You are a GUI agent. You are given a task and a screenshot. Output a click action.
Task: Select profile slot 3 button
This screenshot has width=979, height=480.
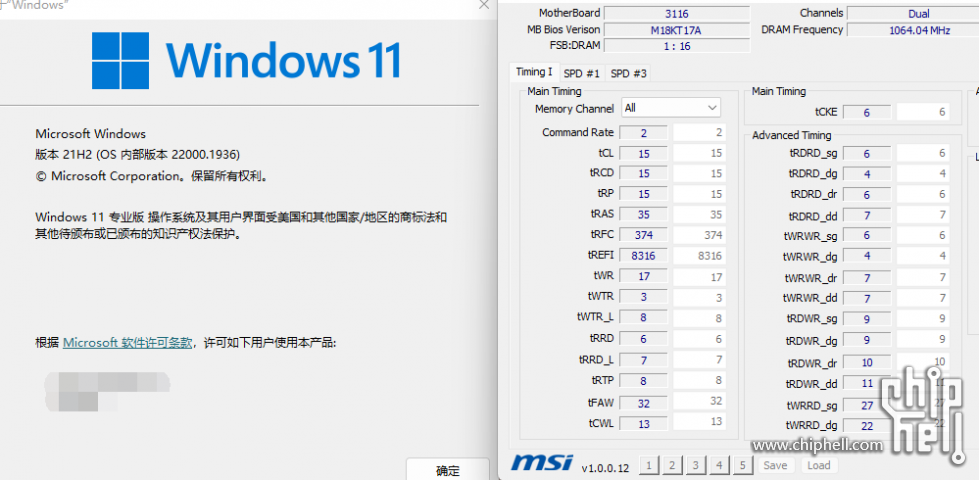[694, 465]
